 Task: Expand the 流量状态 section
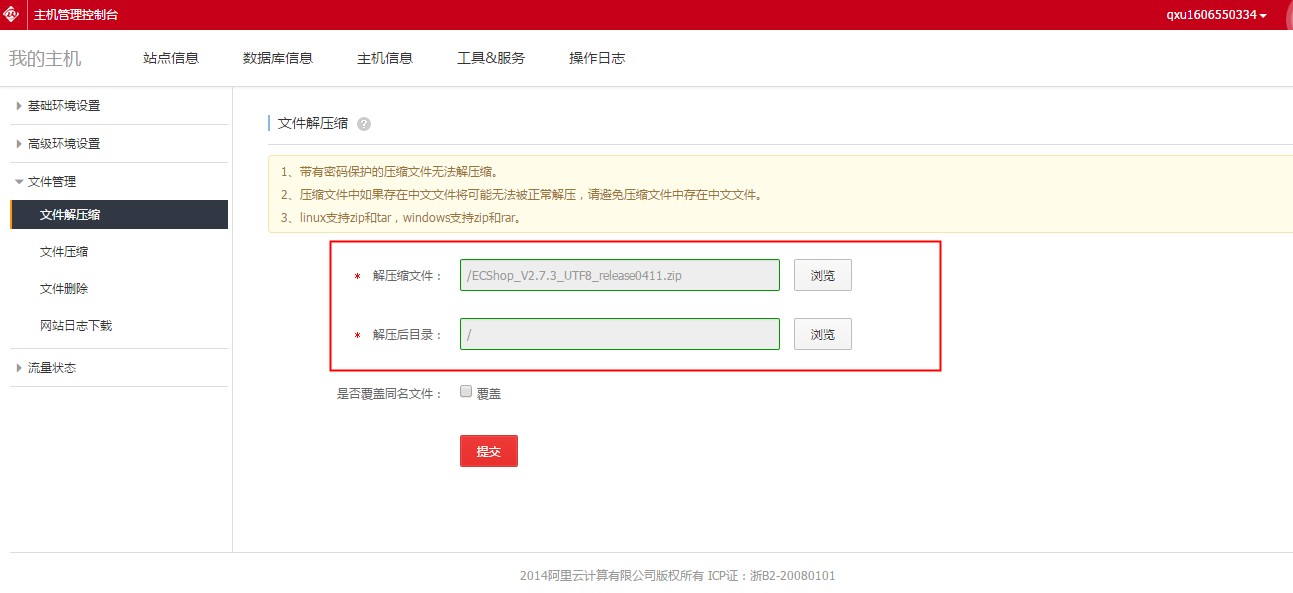[52, 368]
